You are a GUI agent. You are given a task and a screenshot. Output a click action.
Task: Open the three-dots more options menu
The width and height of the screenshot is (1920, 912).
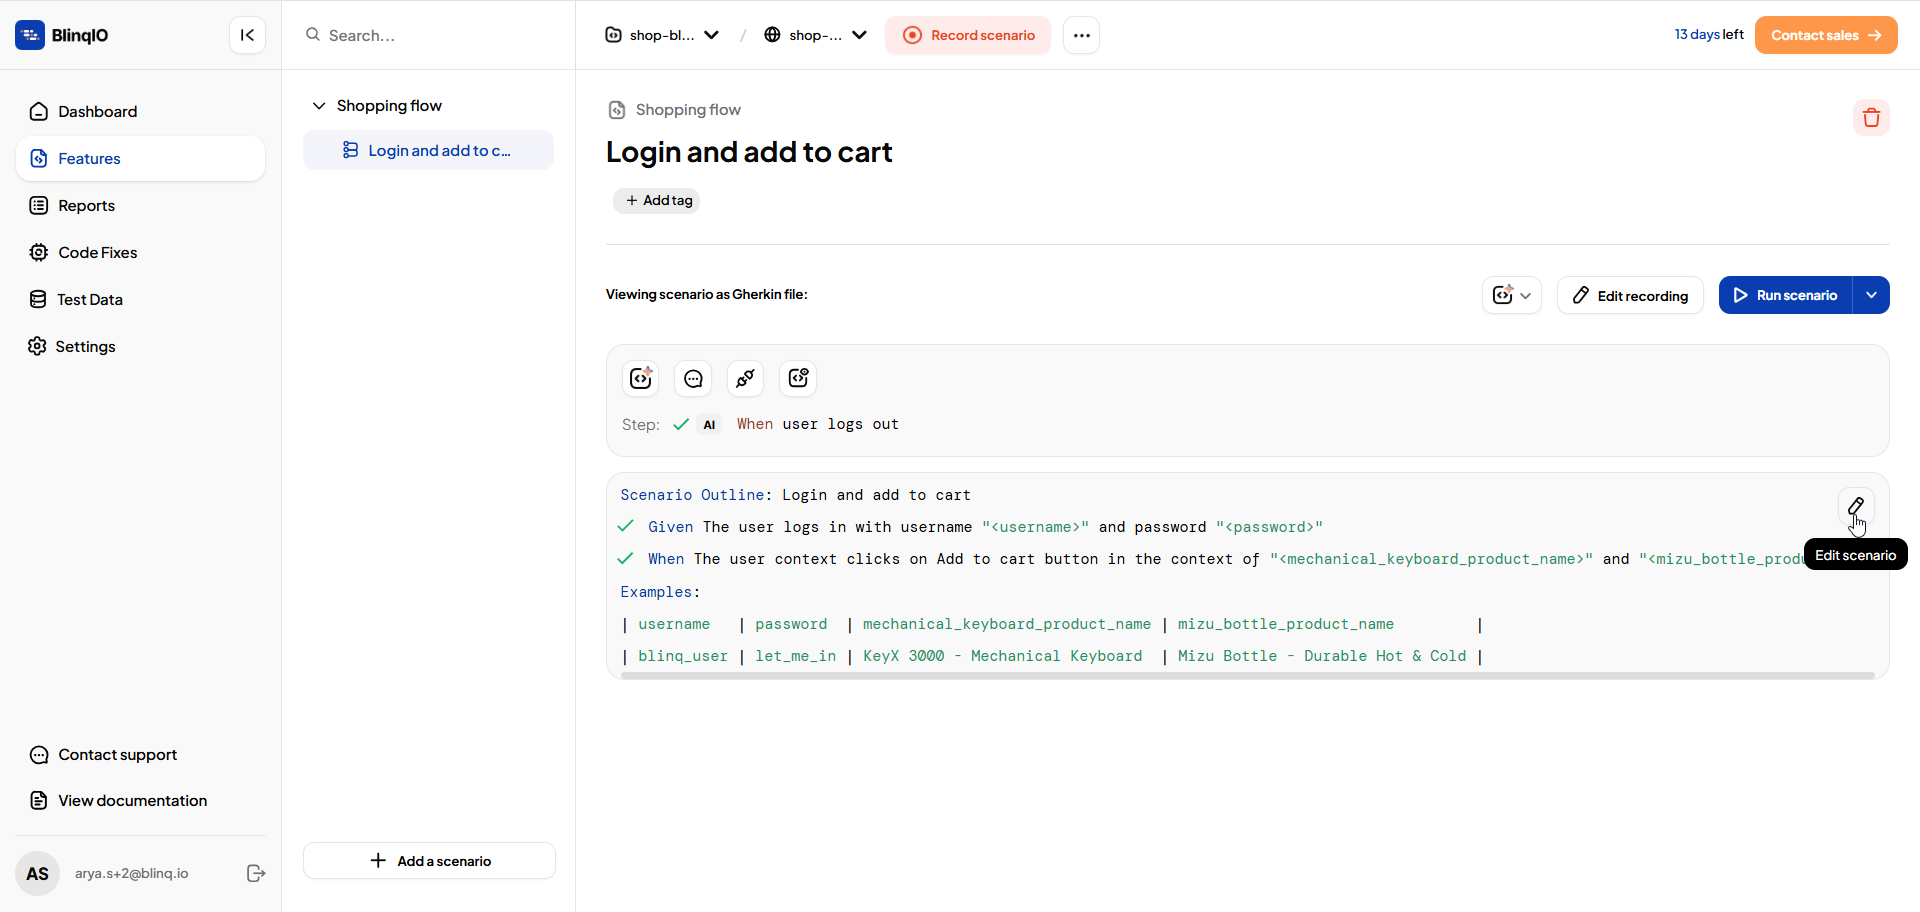pos(1081,35)
